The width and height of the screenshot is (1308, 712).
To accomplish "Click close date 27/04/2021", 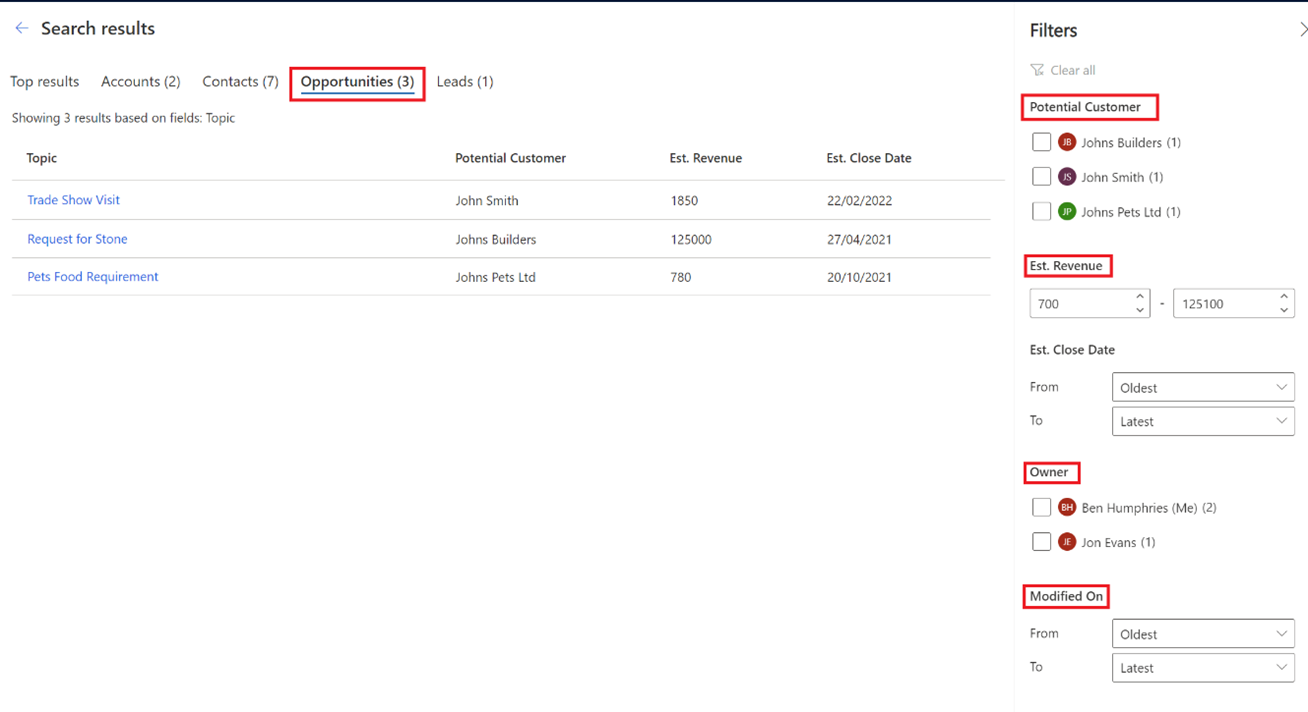I will 860,240.
